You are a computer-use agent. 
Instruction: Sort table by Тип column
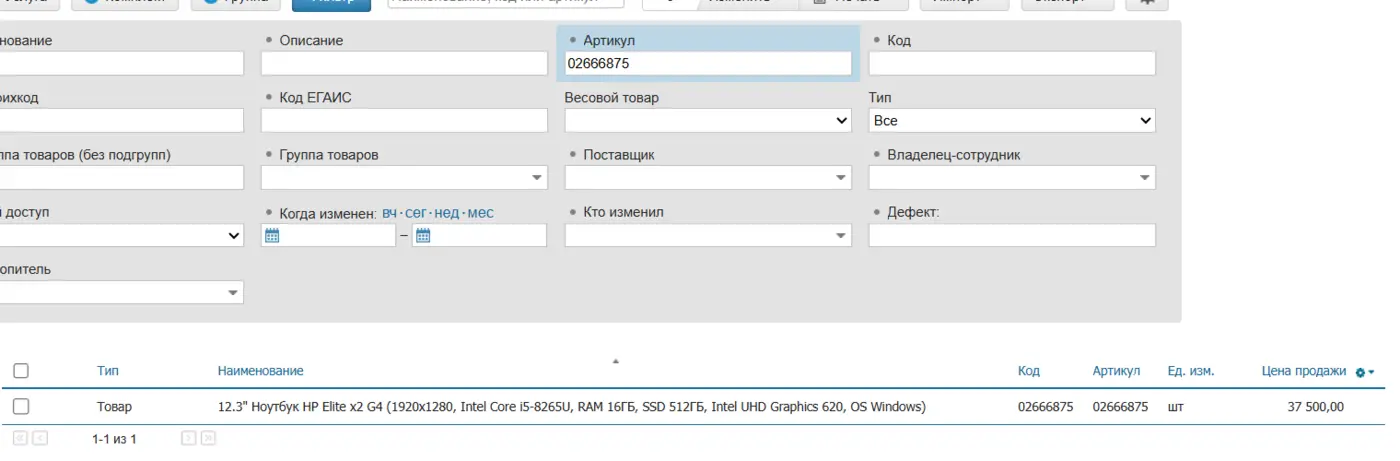108,371
